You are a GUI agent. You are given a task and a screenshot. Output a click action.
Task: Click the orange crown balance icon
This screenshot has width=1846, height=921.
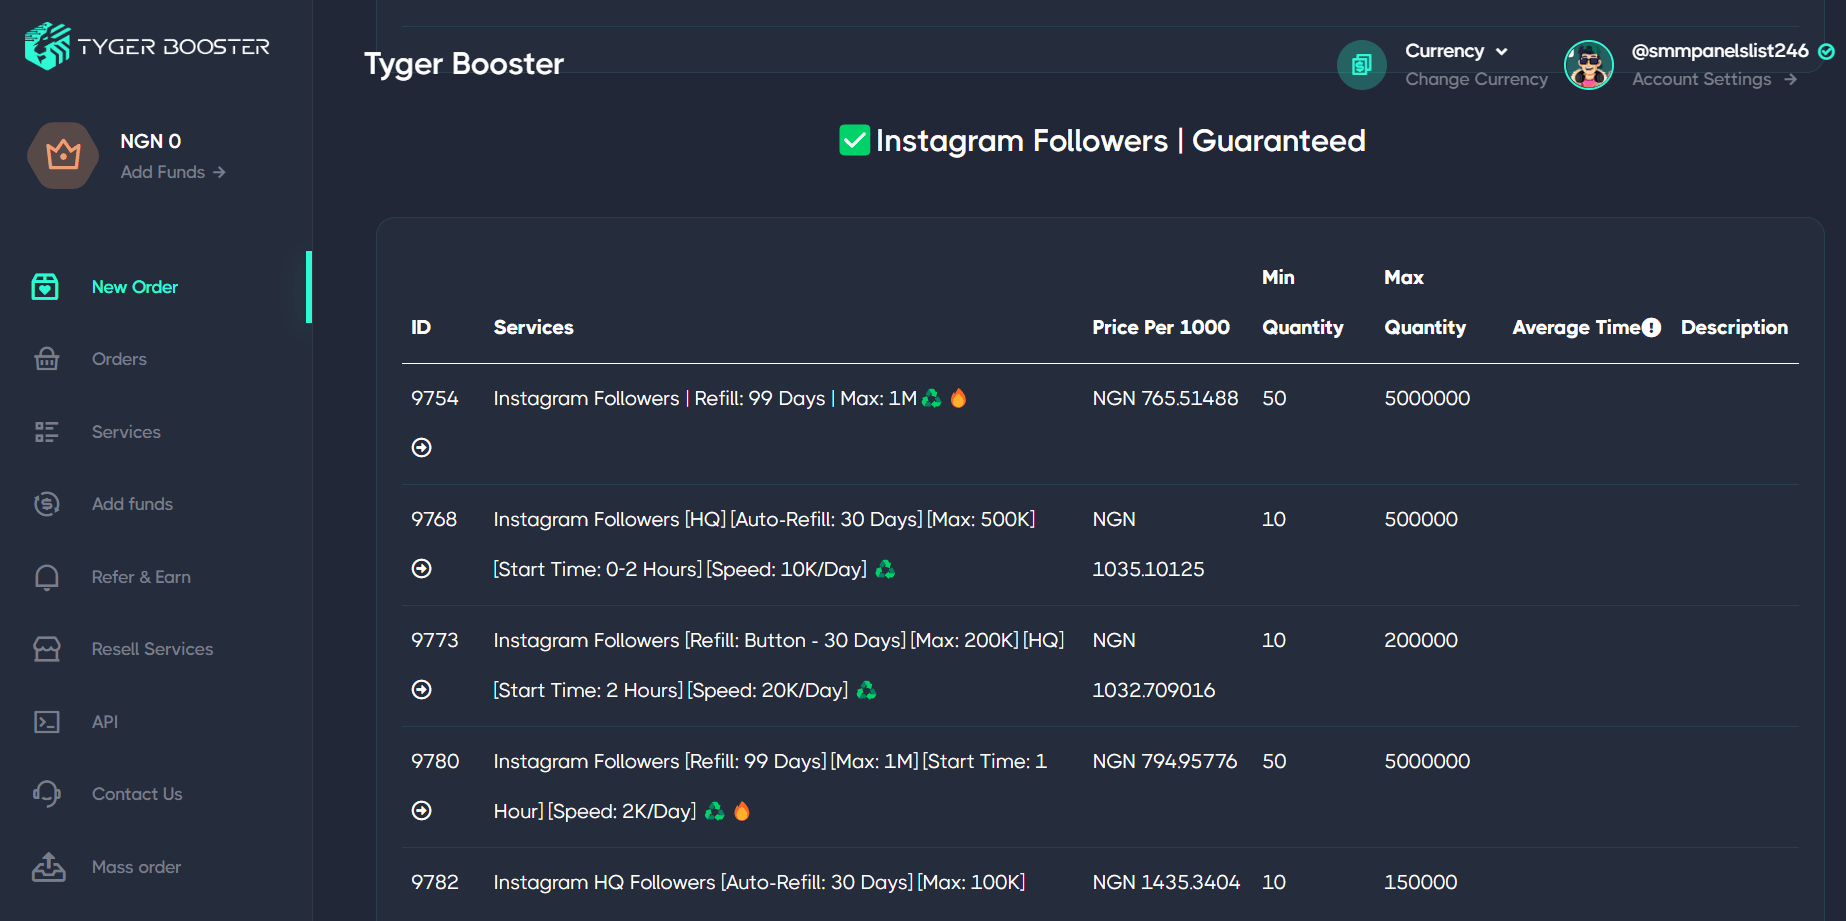63,155
